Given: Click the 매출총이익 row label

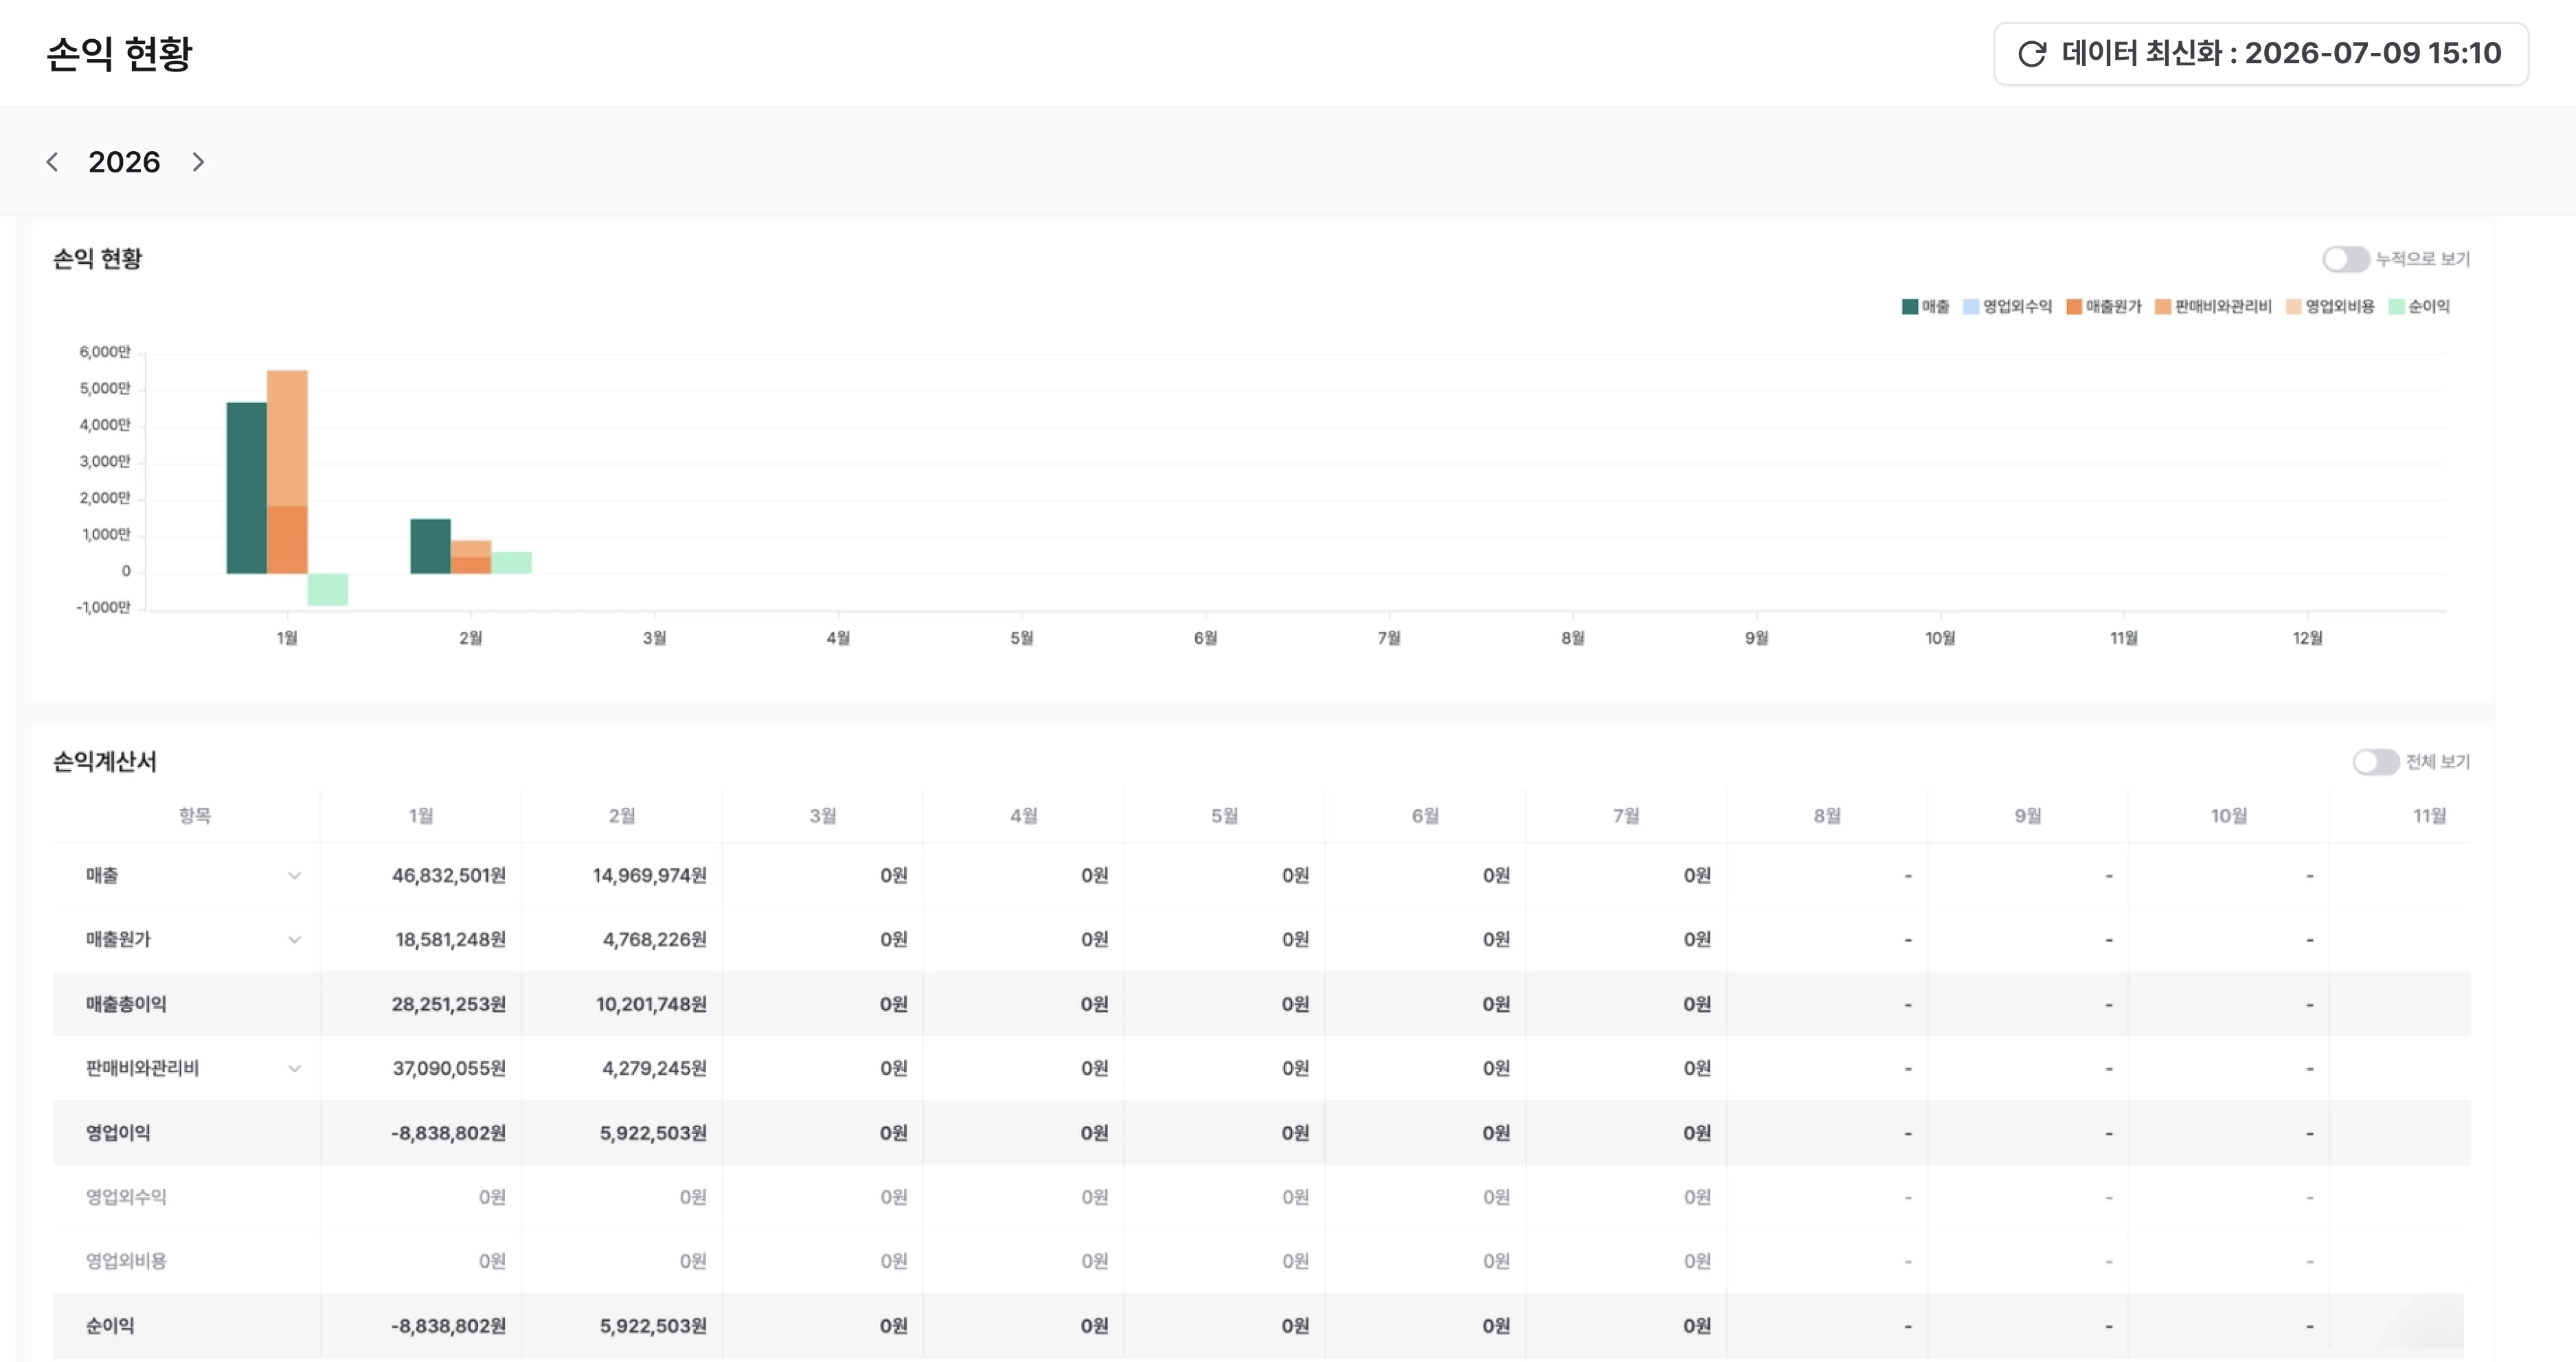Looking at the screenshot, I should 126,1004.
